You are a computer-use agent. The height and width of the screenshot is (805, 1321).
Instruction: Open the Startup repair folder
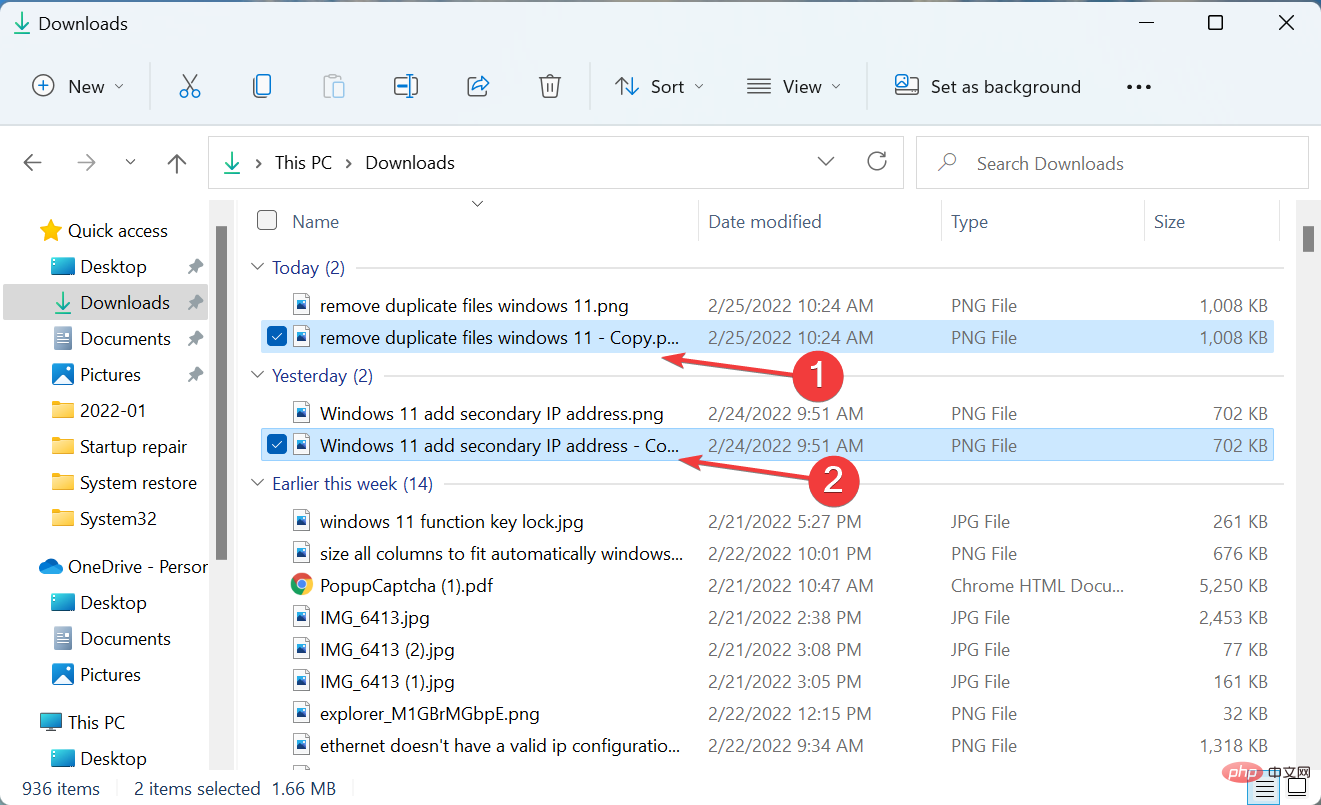[x=133, y=447]
